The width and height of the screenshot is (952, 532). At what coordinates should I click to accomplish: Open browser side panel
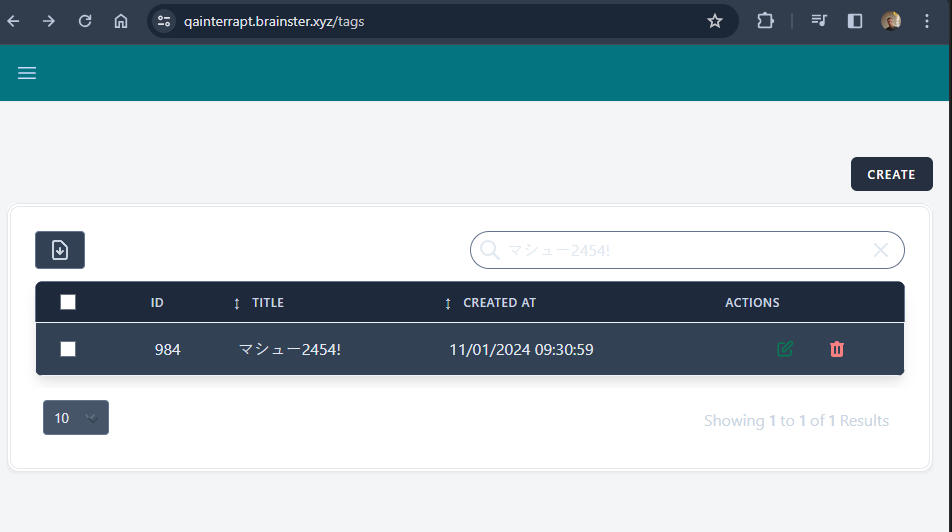click(855, 21)
